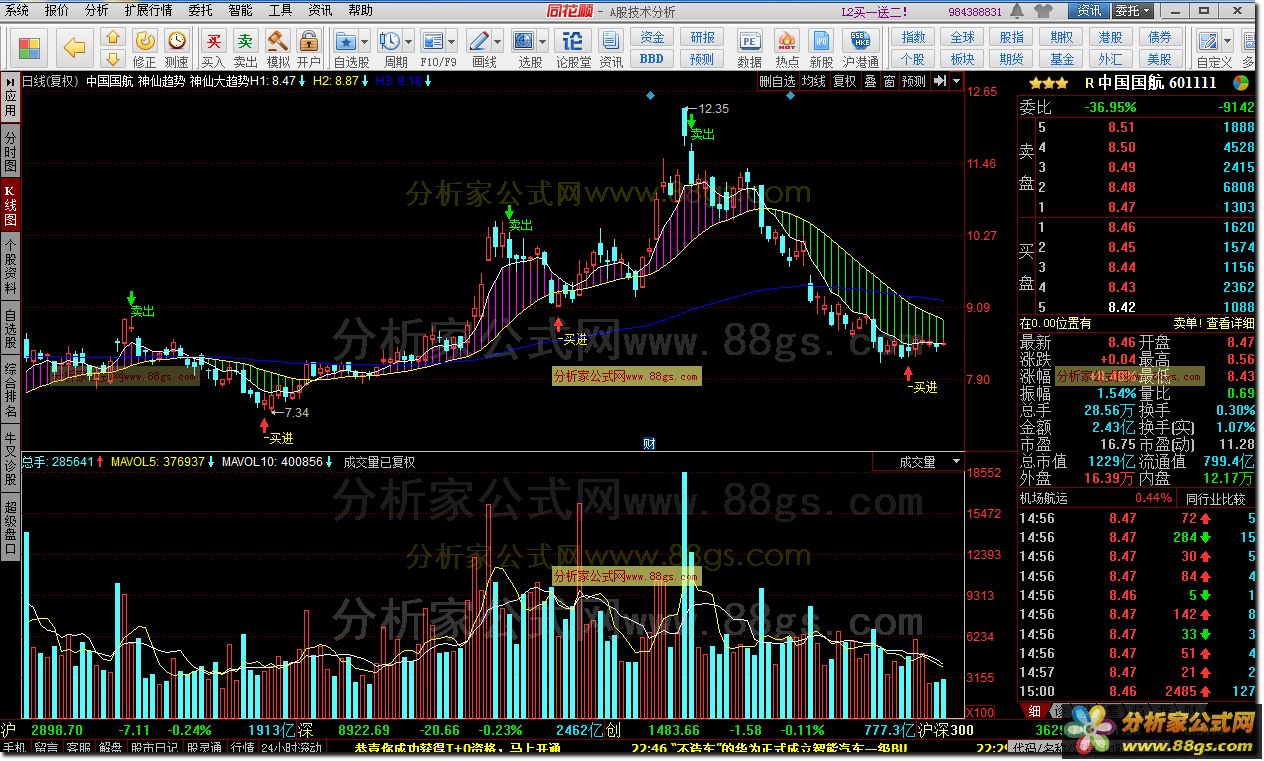Expand the 周期 period dropdown arrow
Viewport: 1264px width, 761px height.
coord(410,41)
